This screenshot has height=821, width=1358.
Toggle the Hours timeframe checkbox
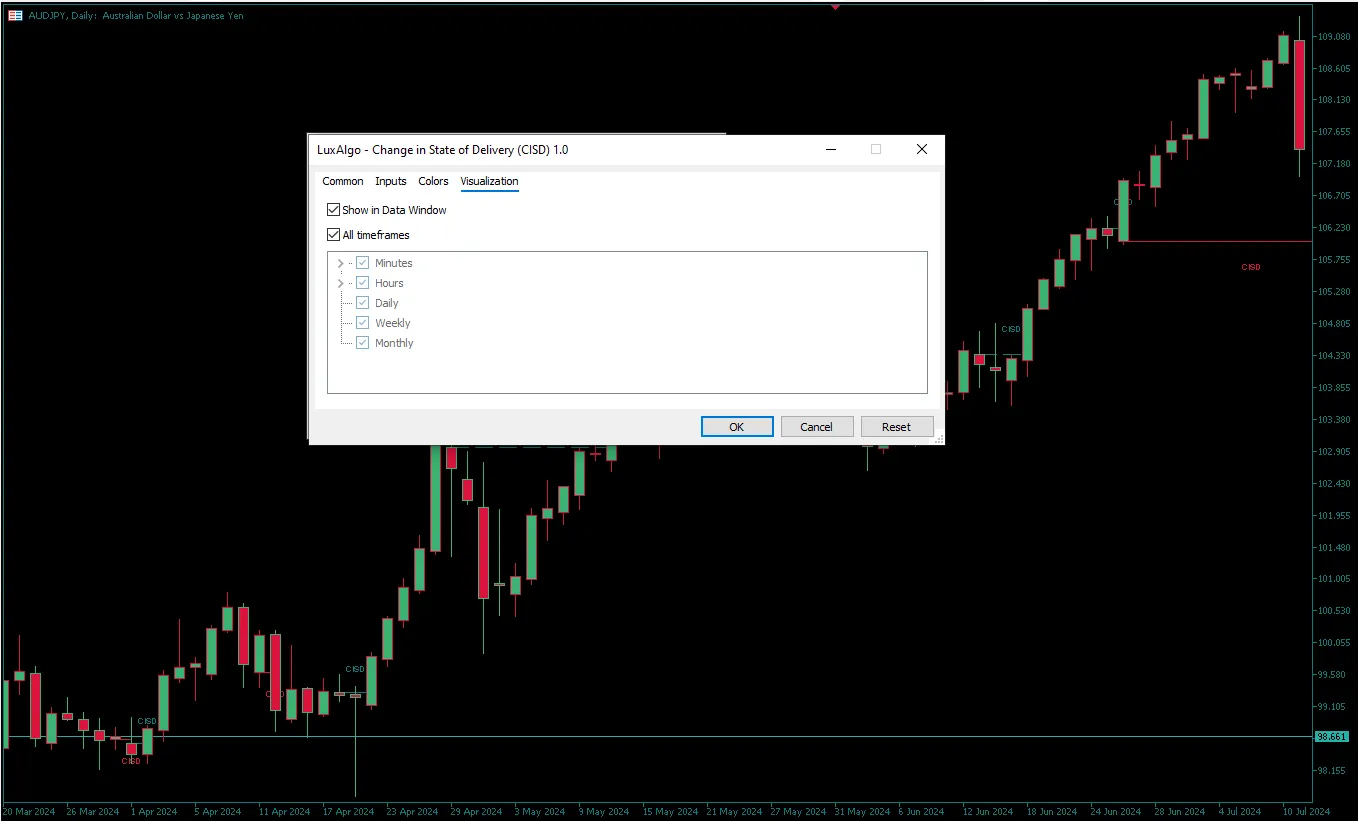pyautogui.click(x=363, y=283)
